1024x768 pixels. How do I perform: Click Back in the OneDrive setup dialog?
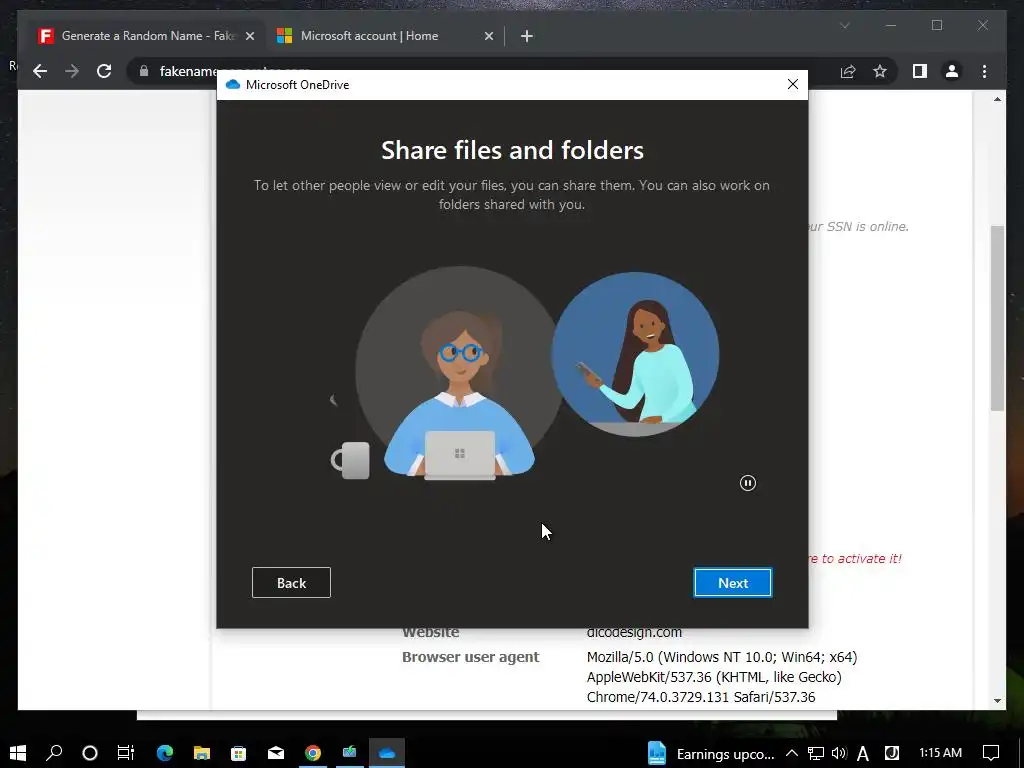click(x=291, y=583)
